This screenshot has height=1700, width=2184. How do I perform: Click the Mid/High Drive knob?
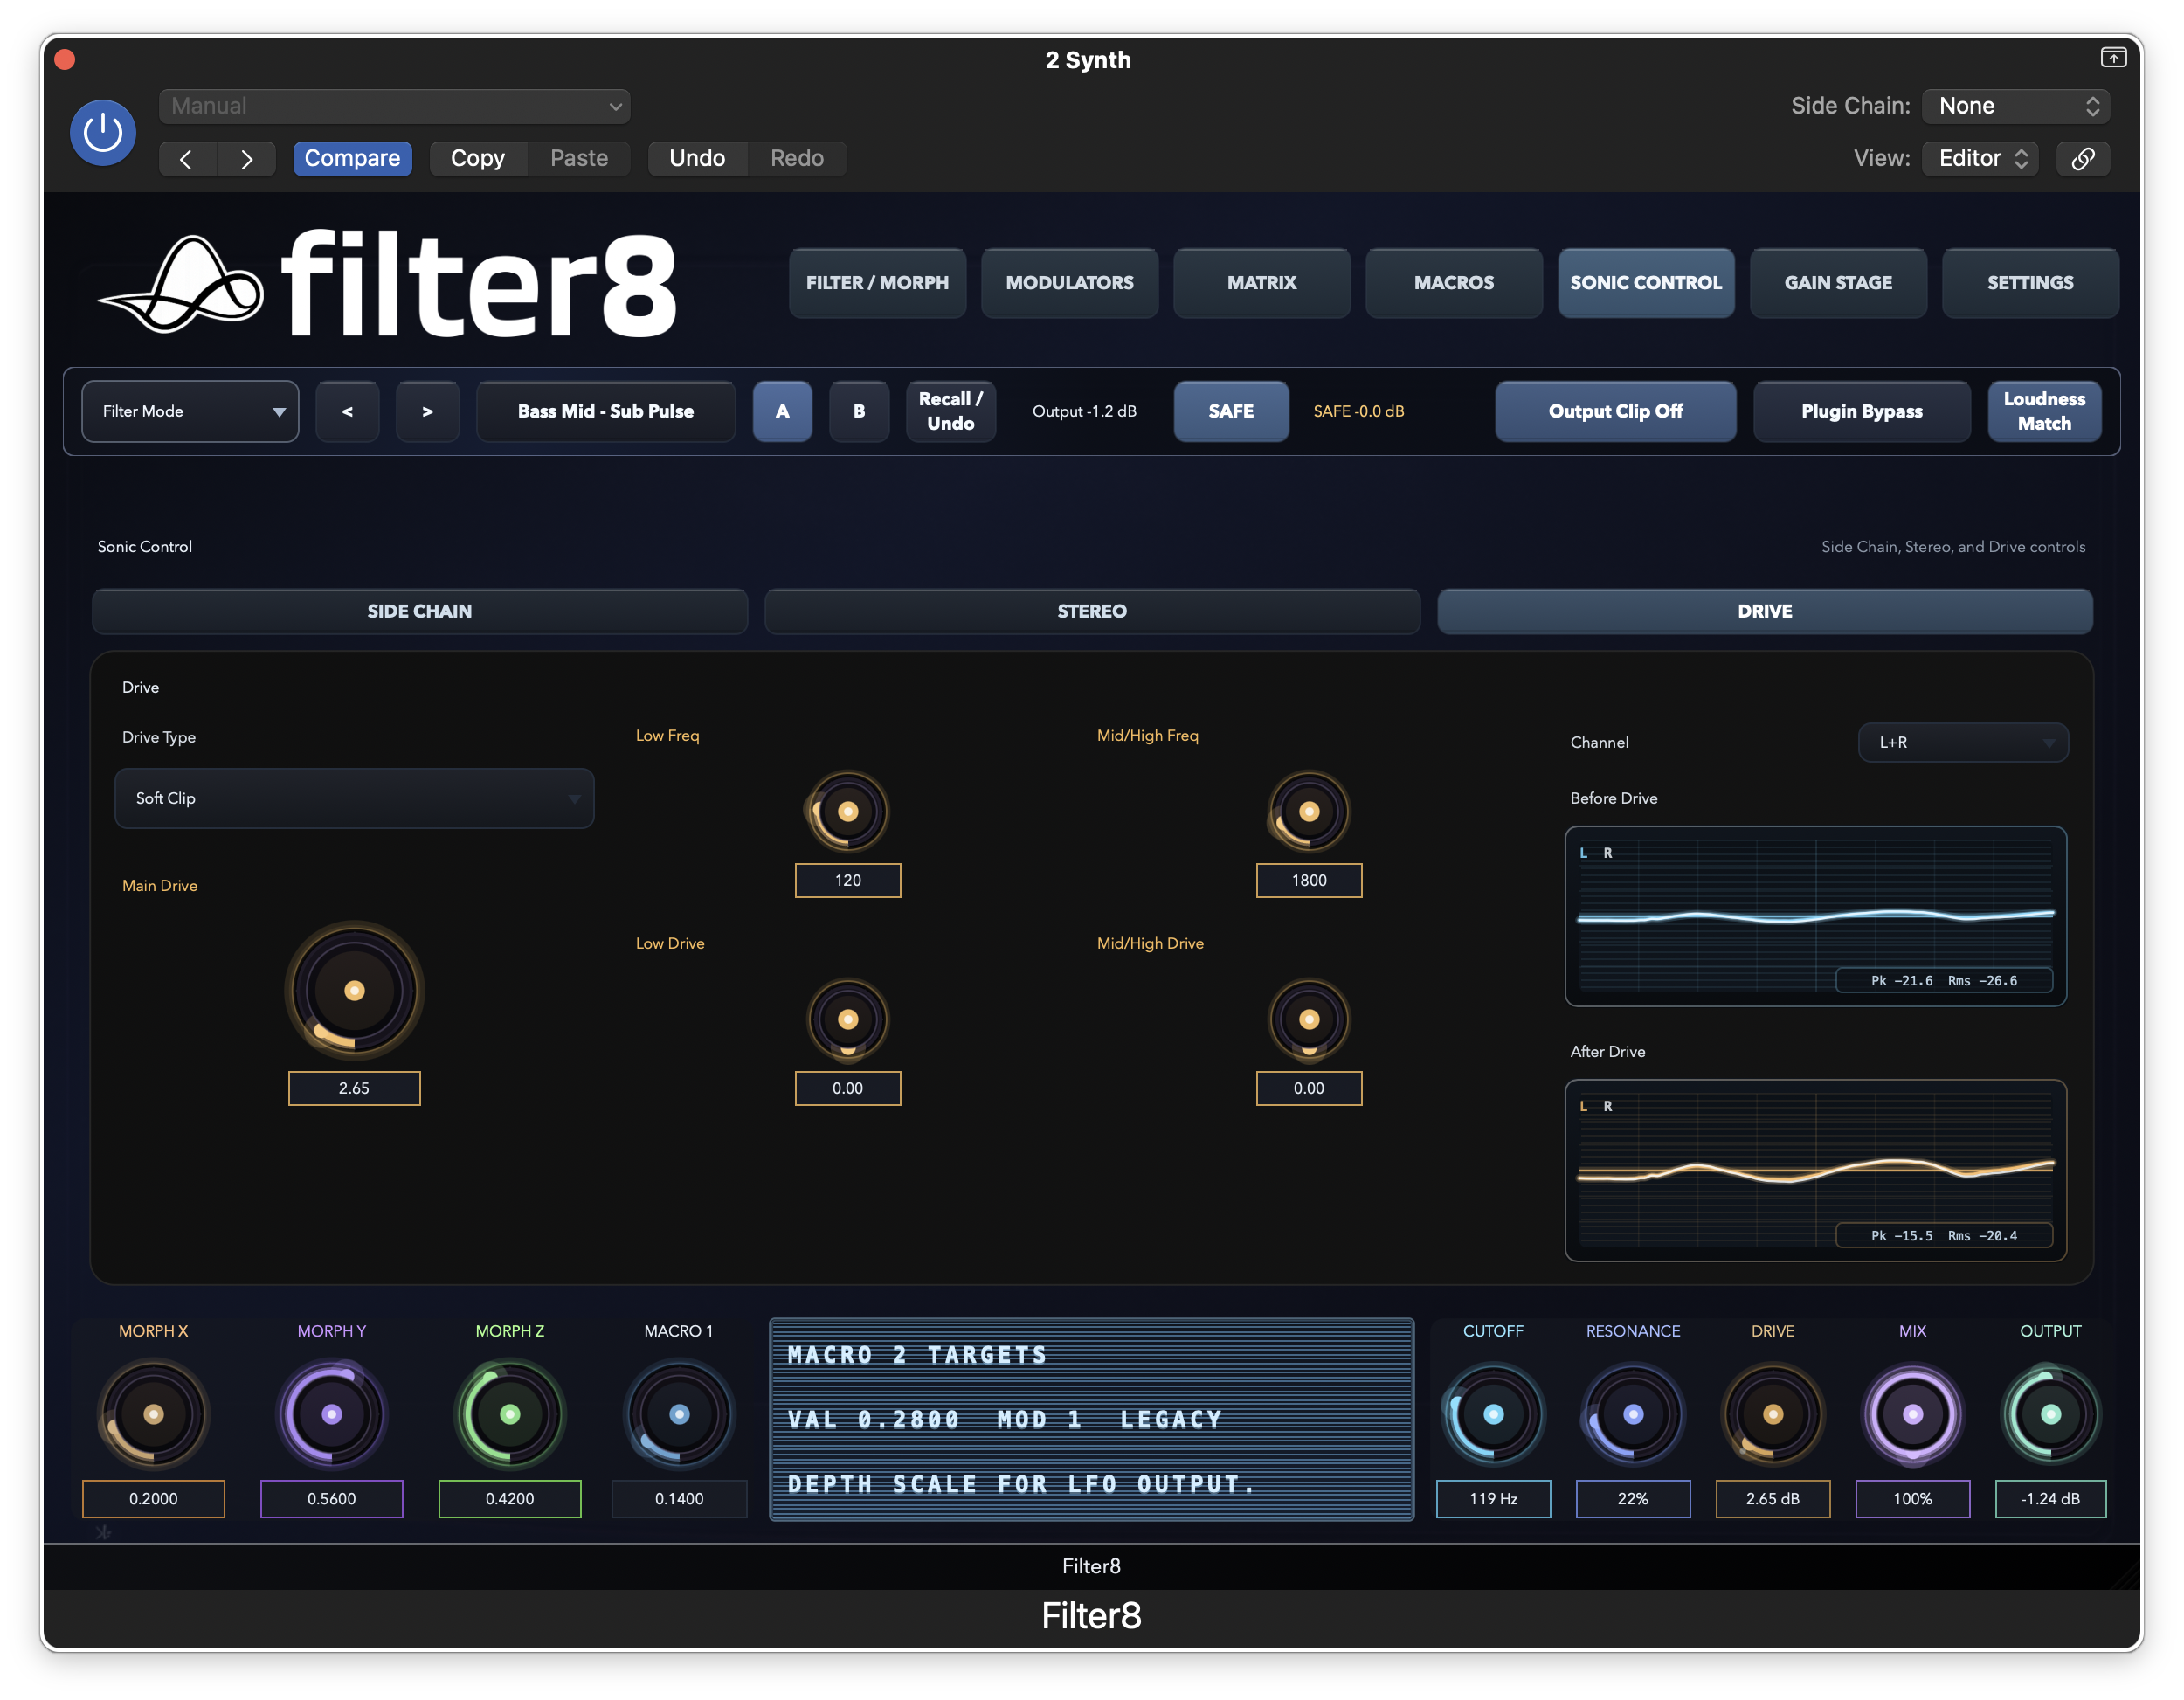tap(1308, 1019)
